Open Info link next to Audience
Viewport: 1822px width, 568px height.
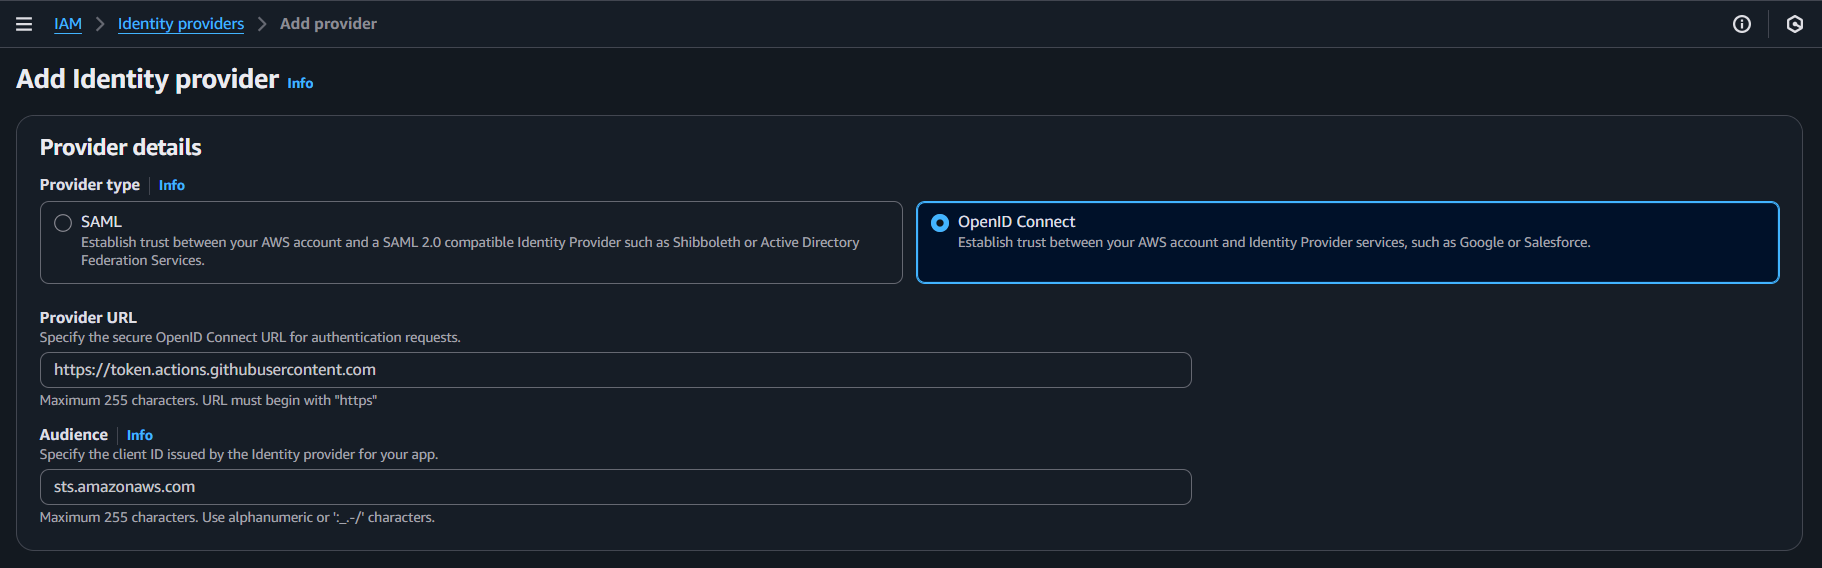click(140, 435)
